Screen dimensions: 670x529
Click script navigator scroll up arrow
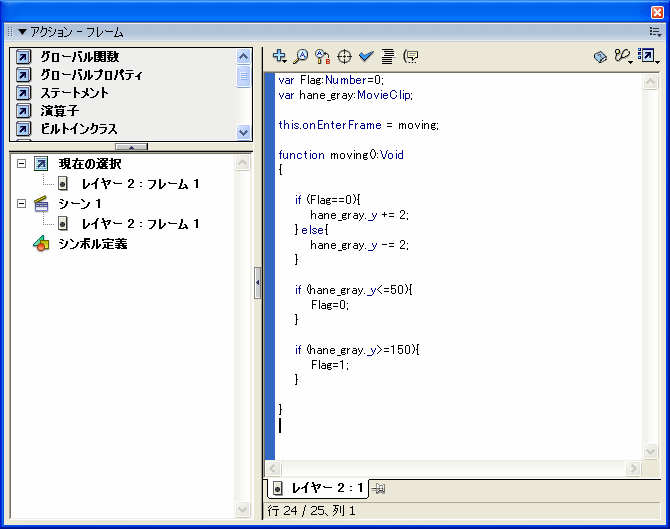pyautogui.click(x=242, y=163)
